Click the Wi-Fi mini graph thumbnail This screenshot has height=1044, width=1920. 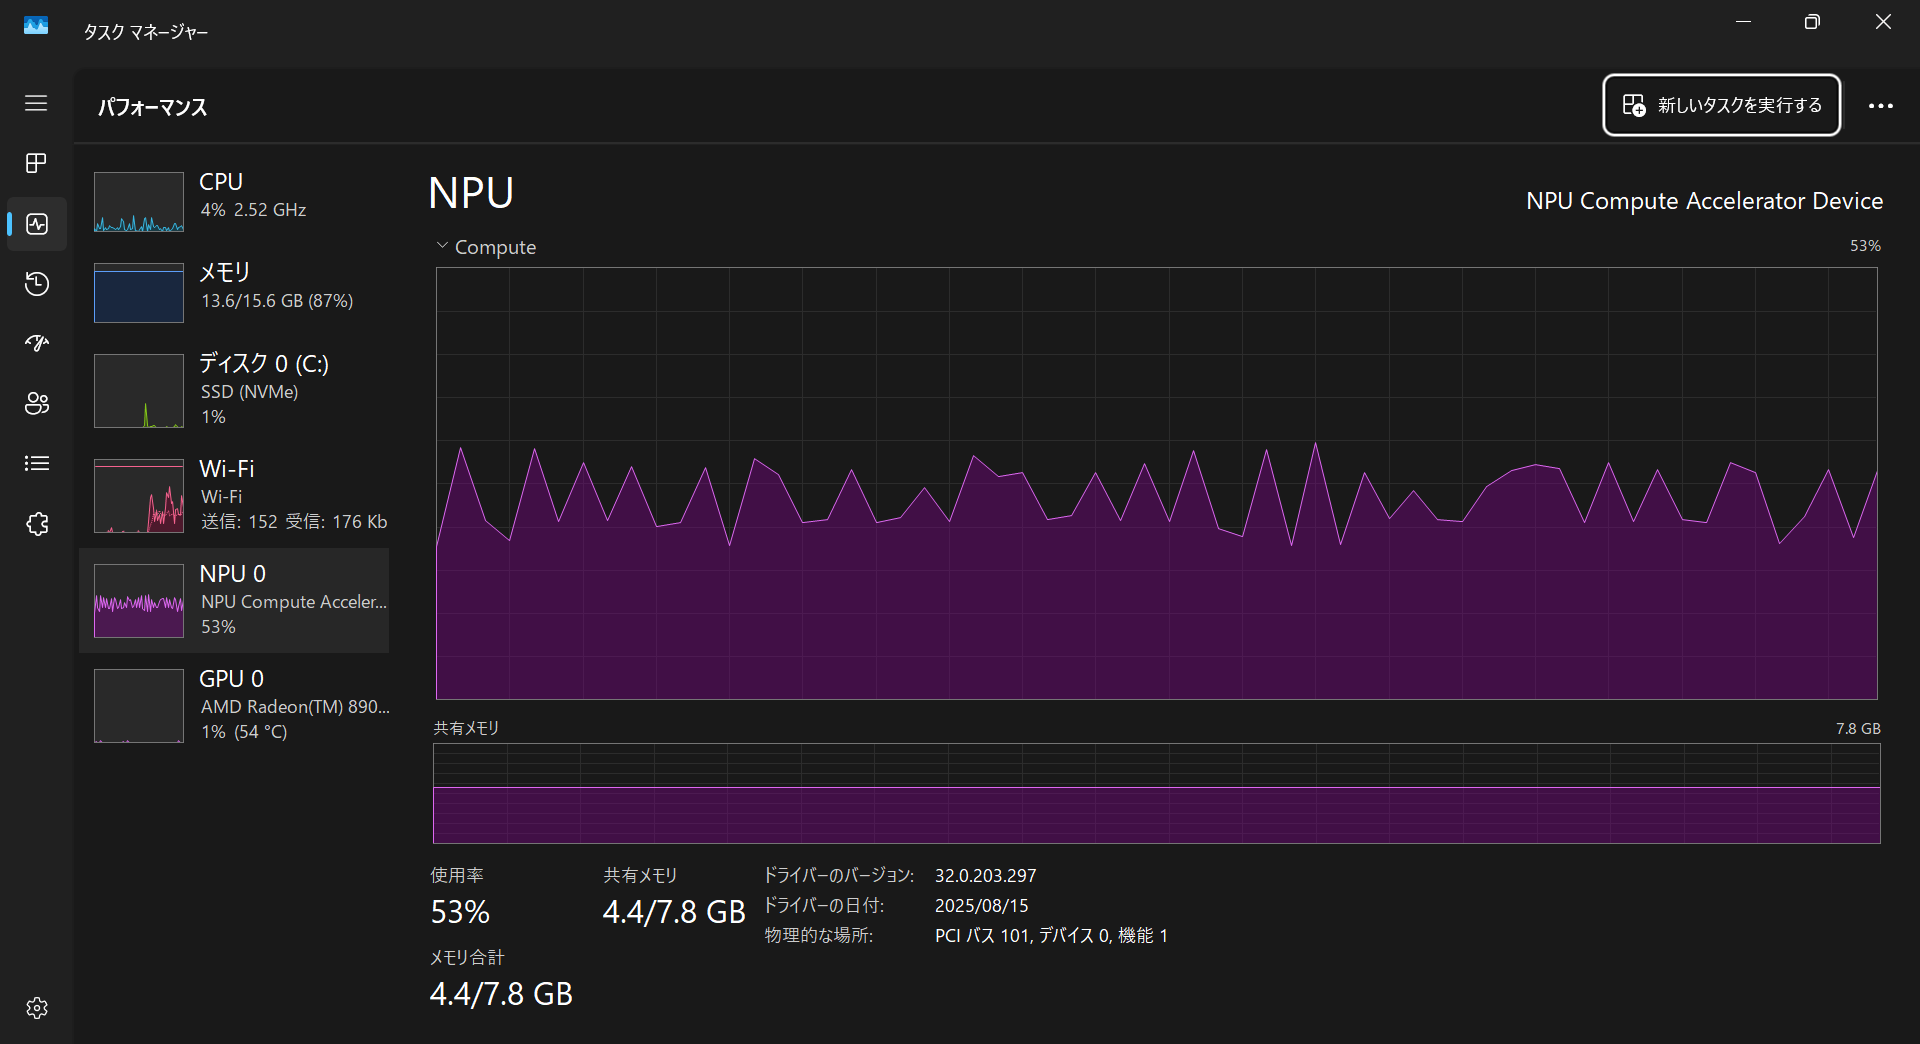[x=139, y=496]
